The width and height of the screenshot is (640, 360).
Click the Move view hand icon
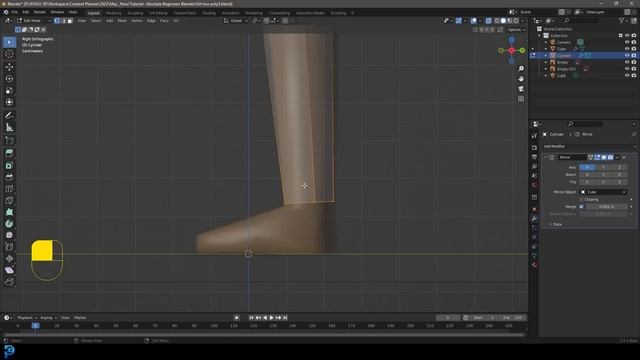(x=521, y=79)
